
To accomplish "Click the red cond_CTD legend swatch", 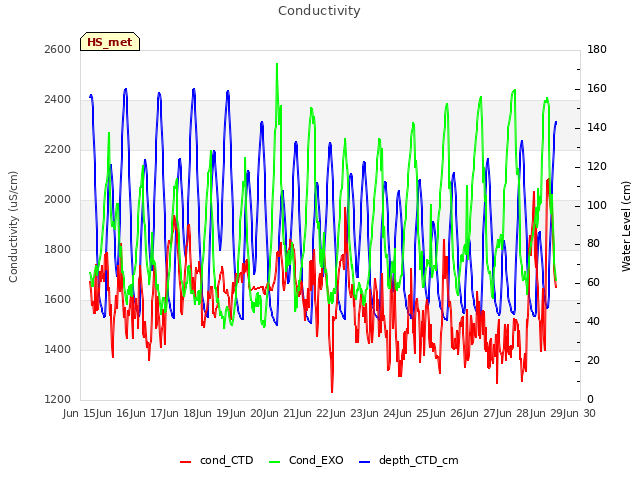I will point(185,462).
